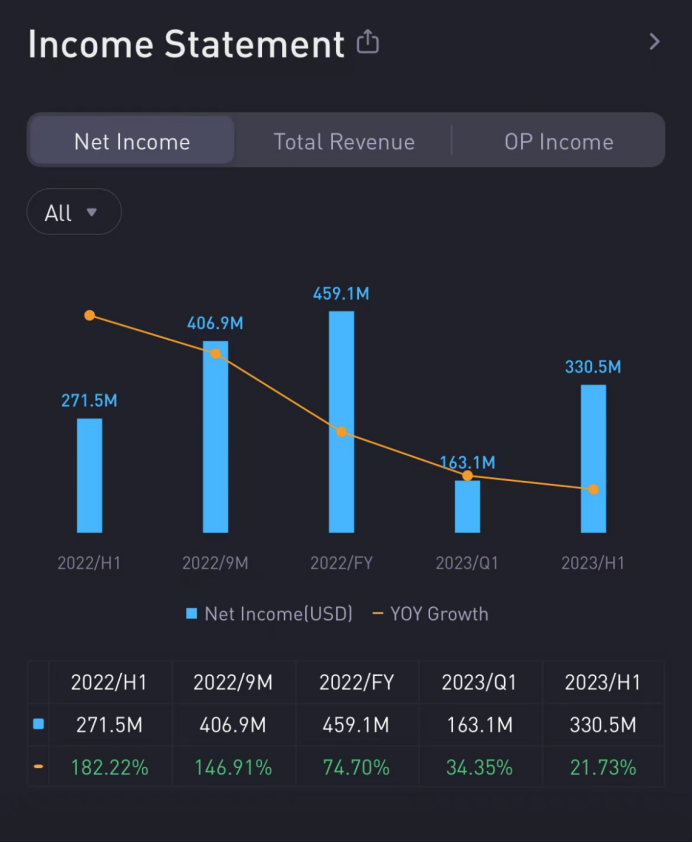Image resolution: width=692 pixels, height=843 pixels.
Task: Click the 271.5M cell in the table
Action: point(109,725)
